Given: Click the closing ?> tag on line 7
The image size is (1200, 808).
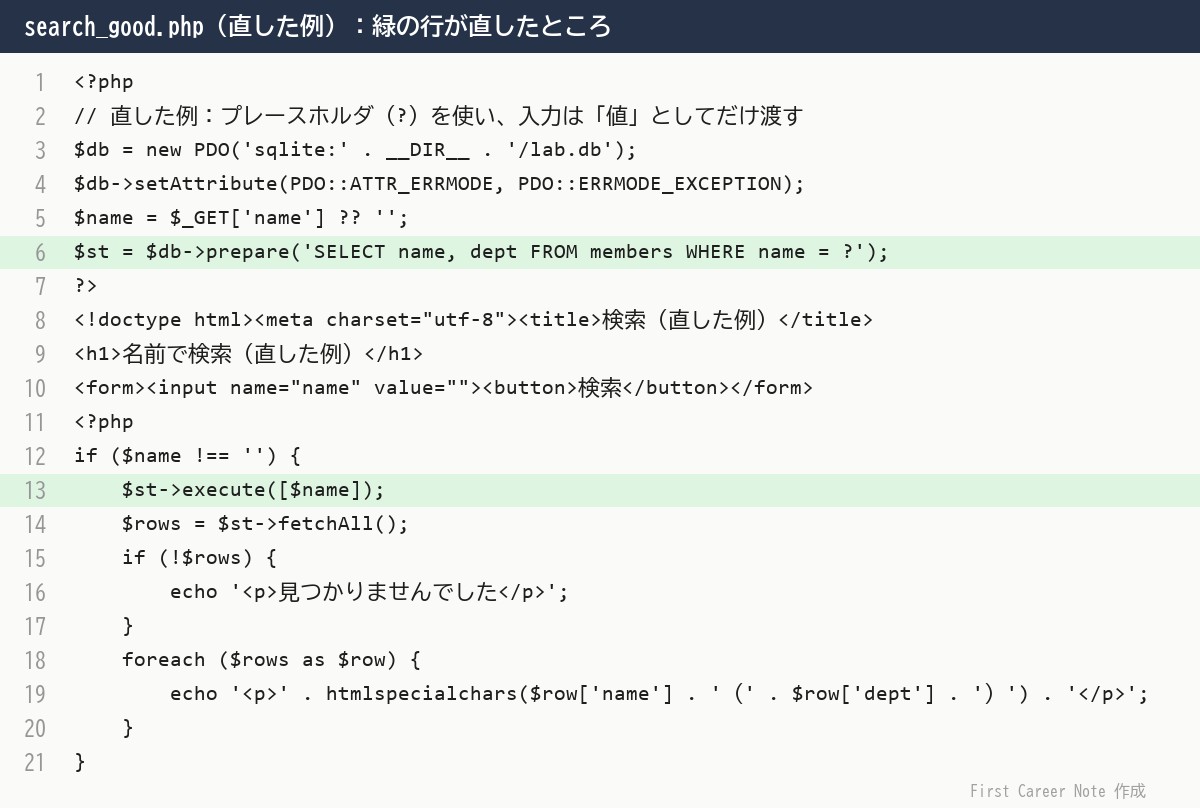Looking at the screenshot, I should pos(86,286).
